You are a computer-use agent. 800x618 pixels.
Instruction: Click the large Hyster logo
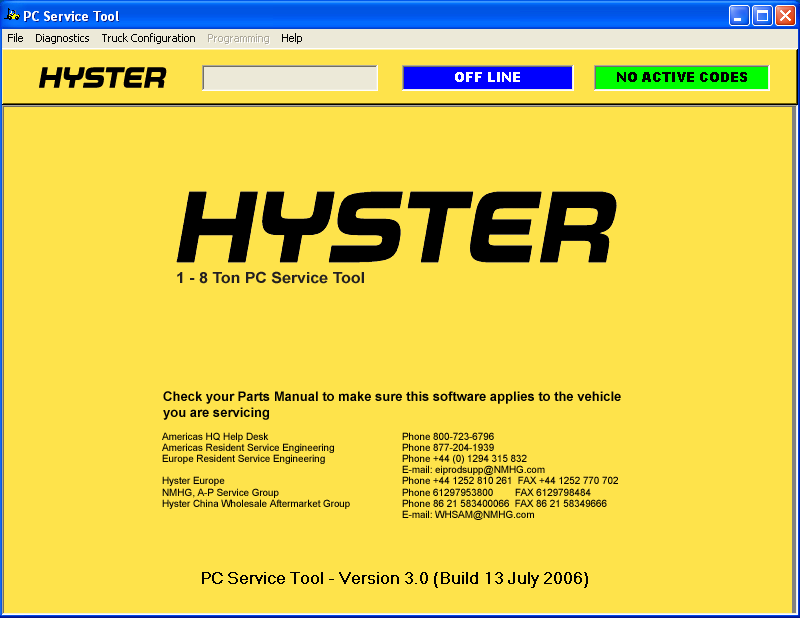click(396, 227)
